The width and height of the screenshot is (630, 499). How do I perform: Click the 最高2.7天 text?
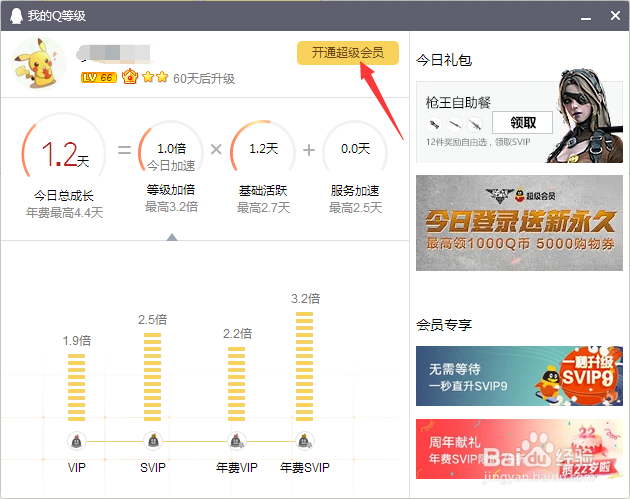[x=263, y=208]
